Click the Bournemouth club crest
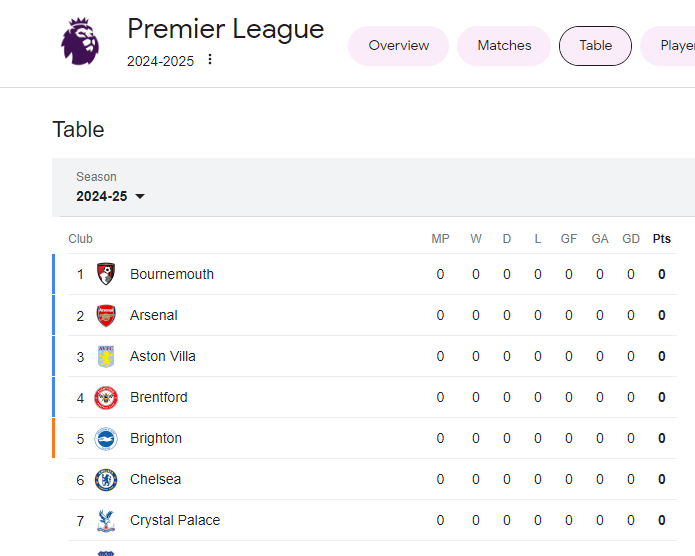Image resolution: width=695 pixels, height=556 pixels. coord(106,274)
